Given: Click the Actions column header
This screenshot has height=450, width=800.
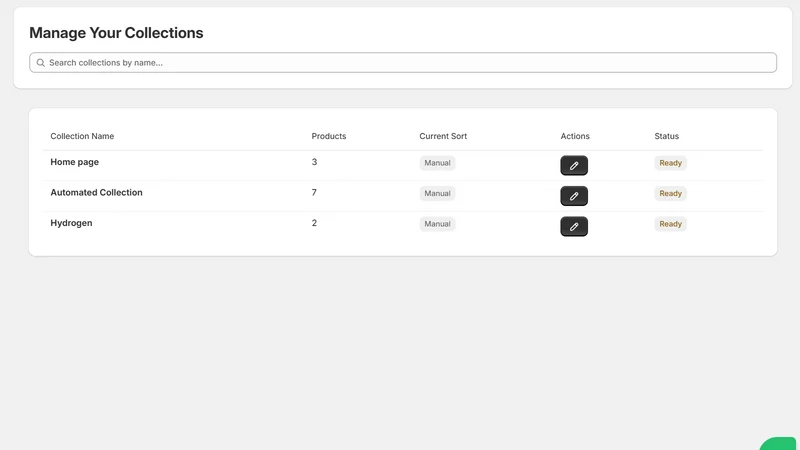Looking at the screenshot, I should pos(575,136).
